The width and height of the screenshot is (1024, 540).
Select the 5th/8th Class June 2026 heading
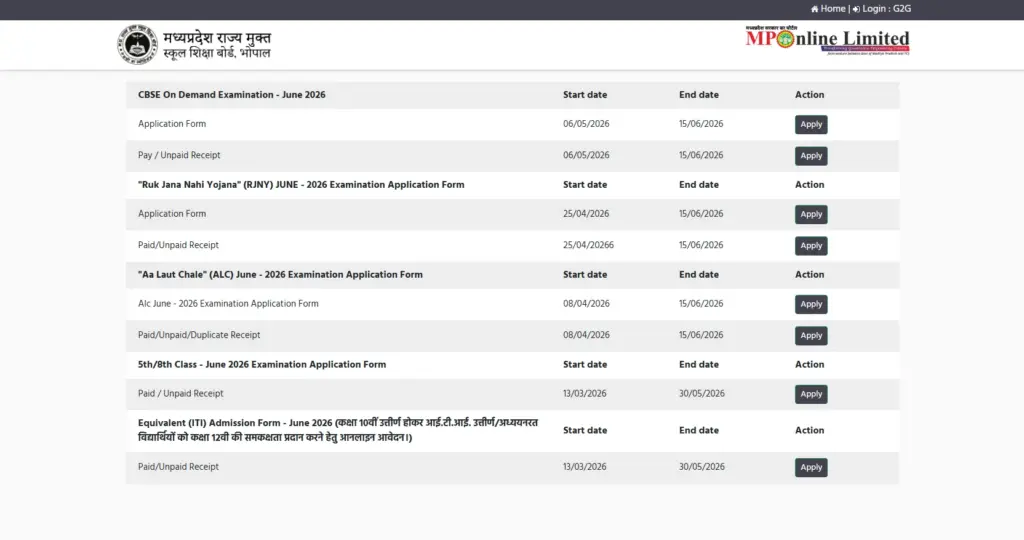(x=262, y=365)
